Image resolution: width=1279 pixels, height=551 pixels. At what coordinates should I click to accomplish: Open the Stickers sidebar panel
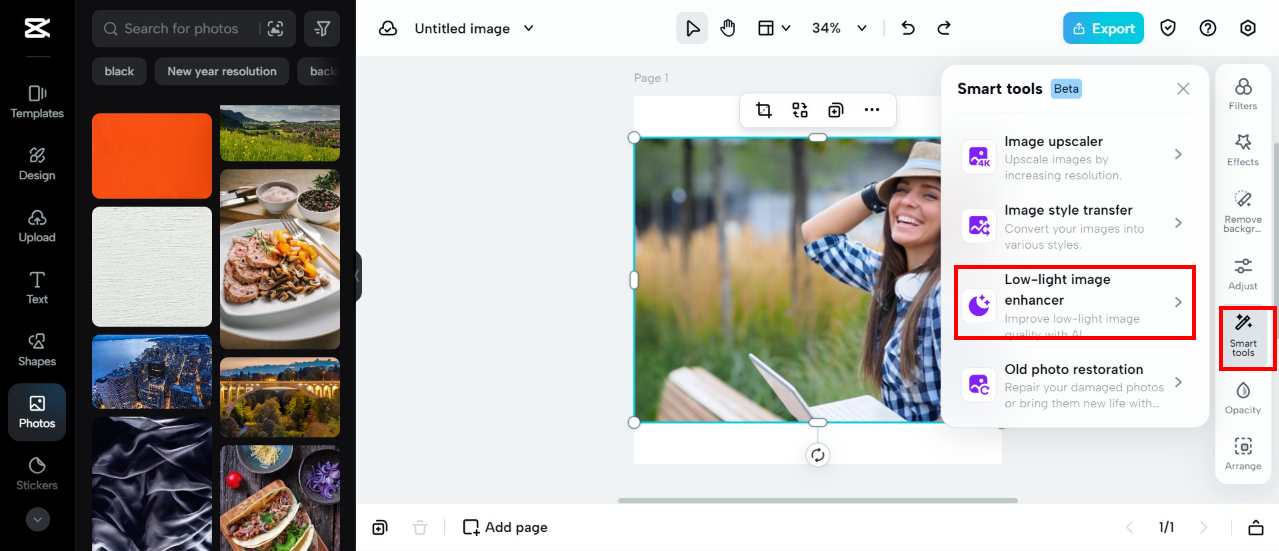click(37, 474)
